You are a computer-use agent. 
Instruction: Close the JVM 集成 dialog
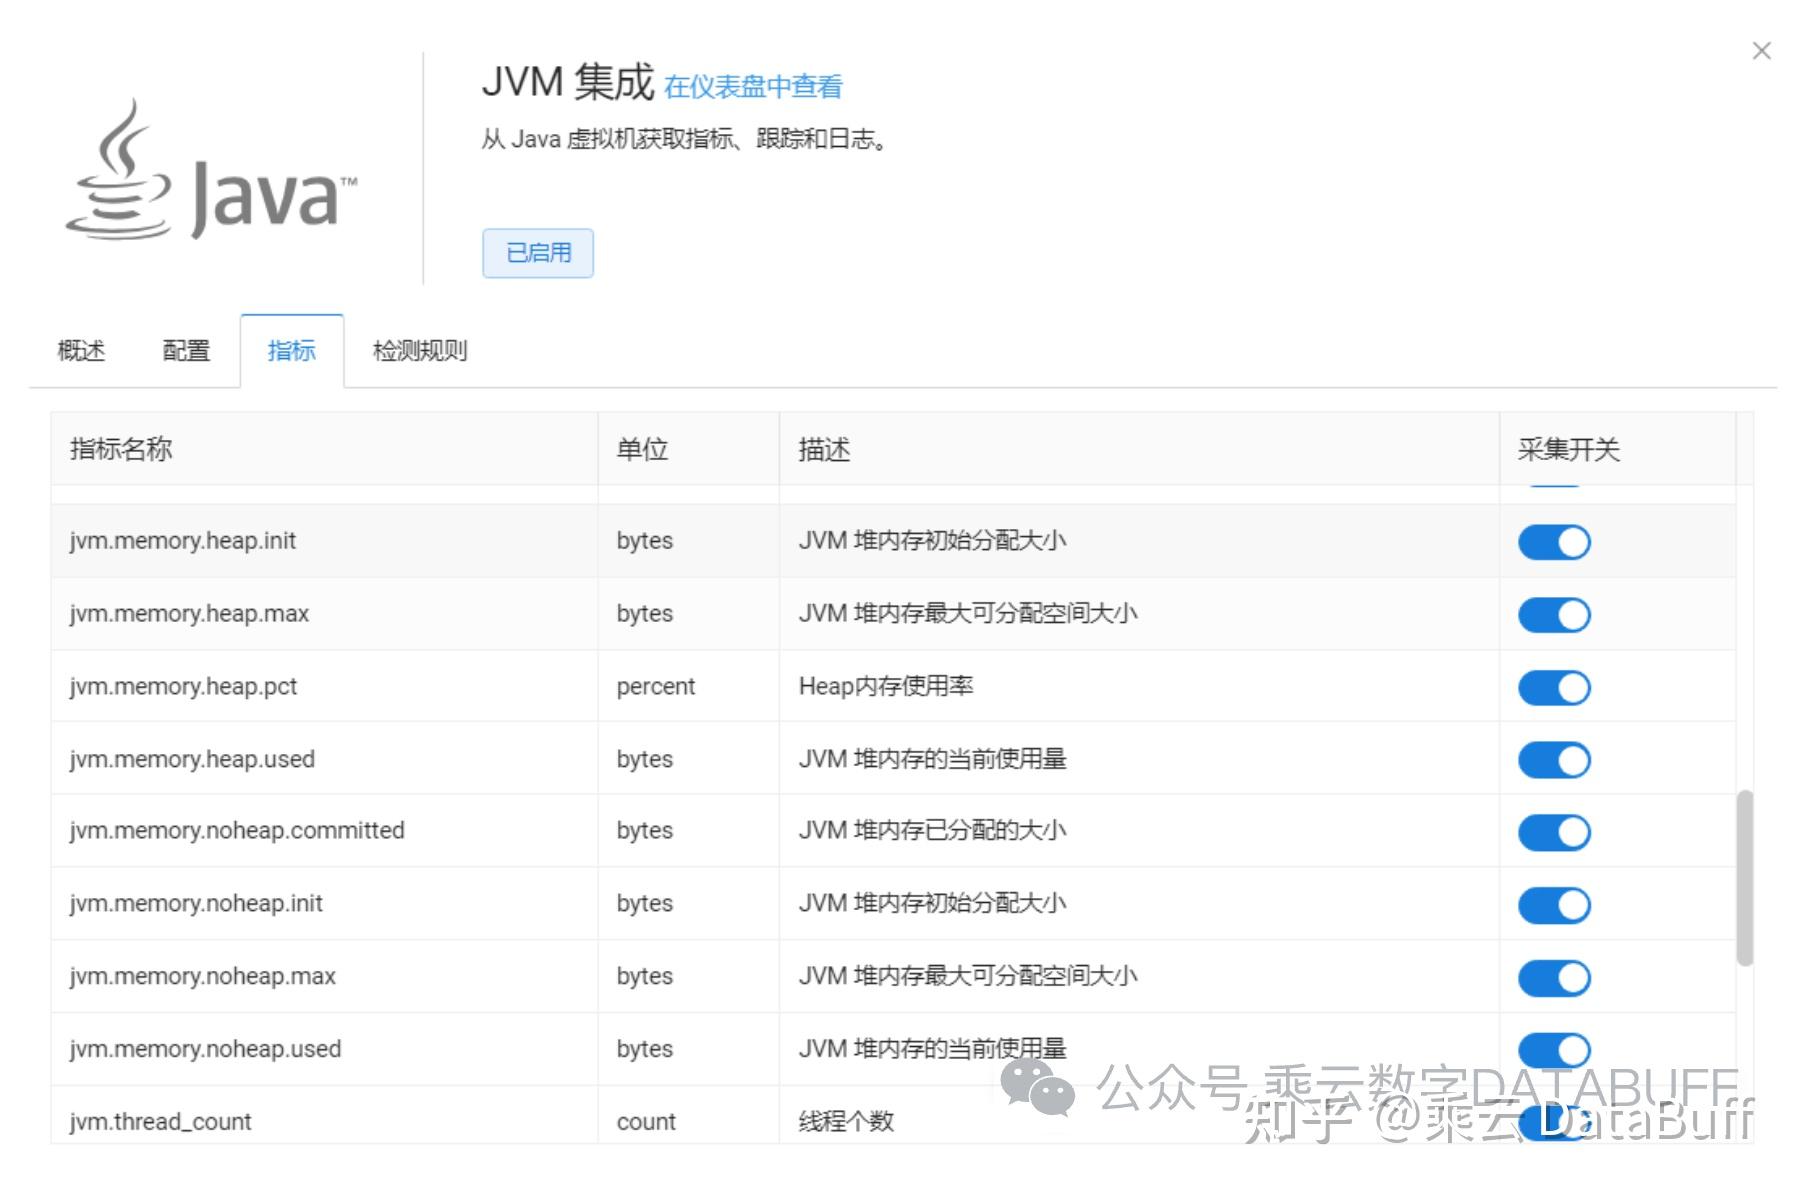pos(1761,50)
